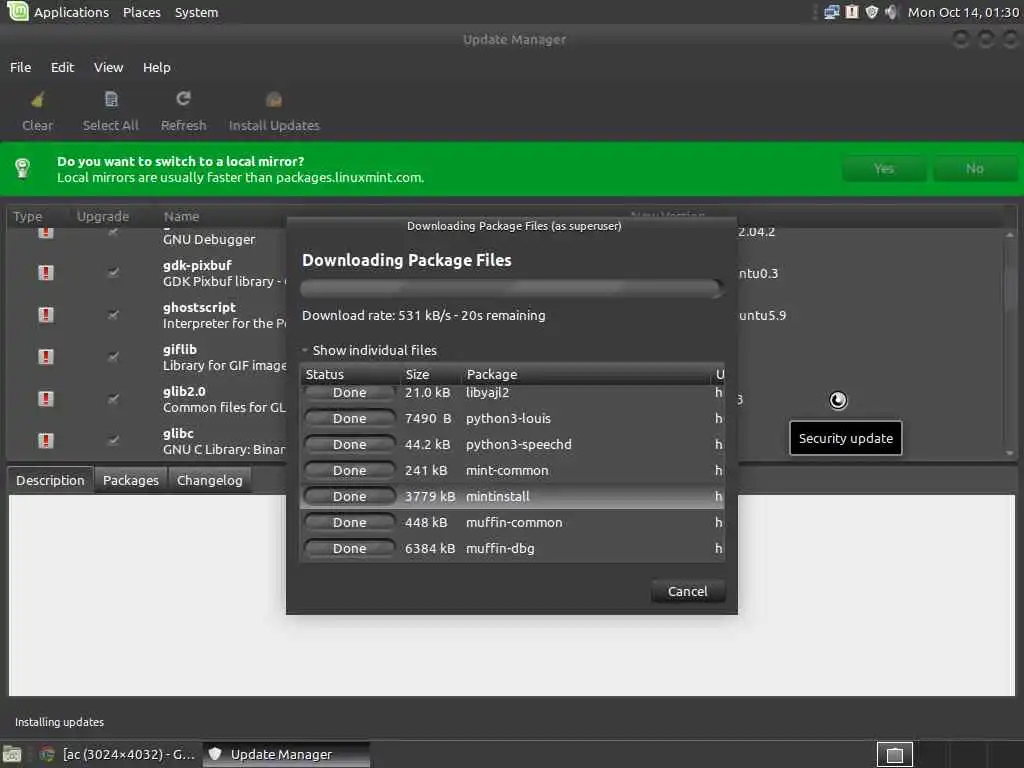Click the lightbulb icon in the mirror banner
Viewport: 1024px width, 768px height.
point(23,168)
